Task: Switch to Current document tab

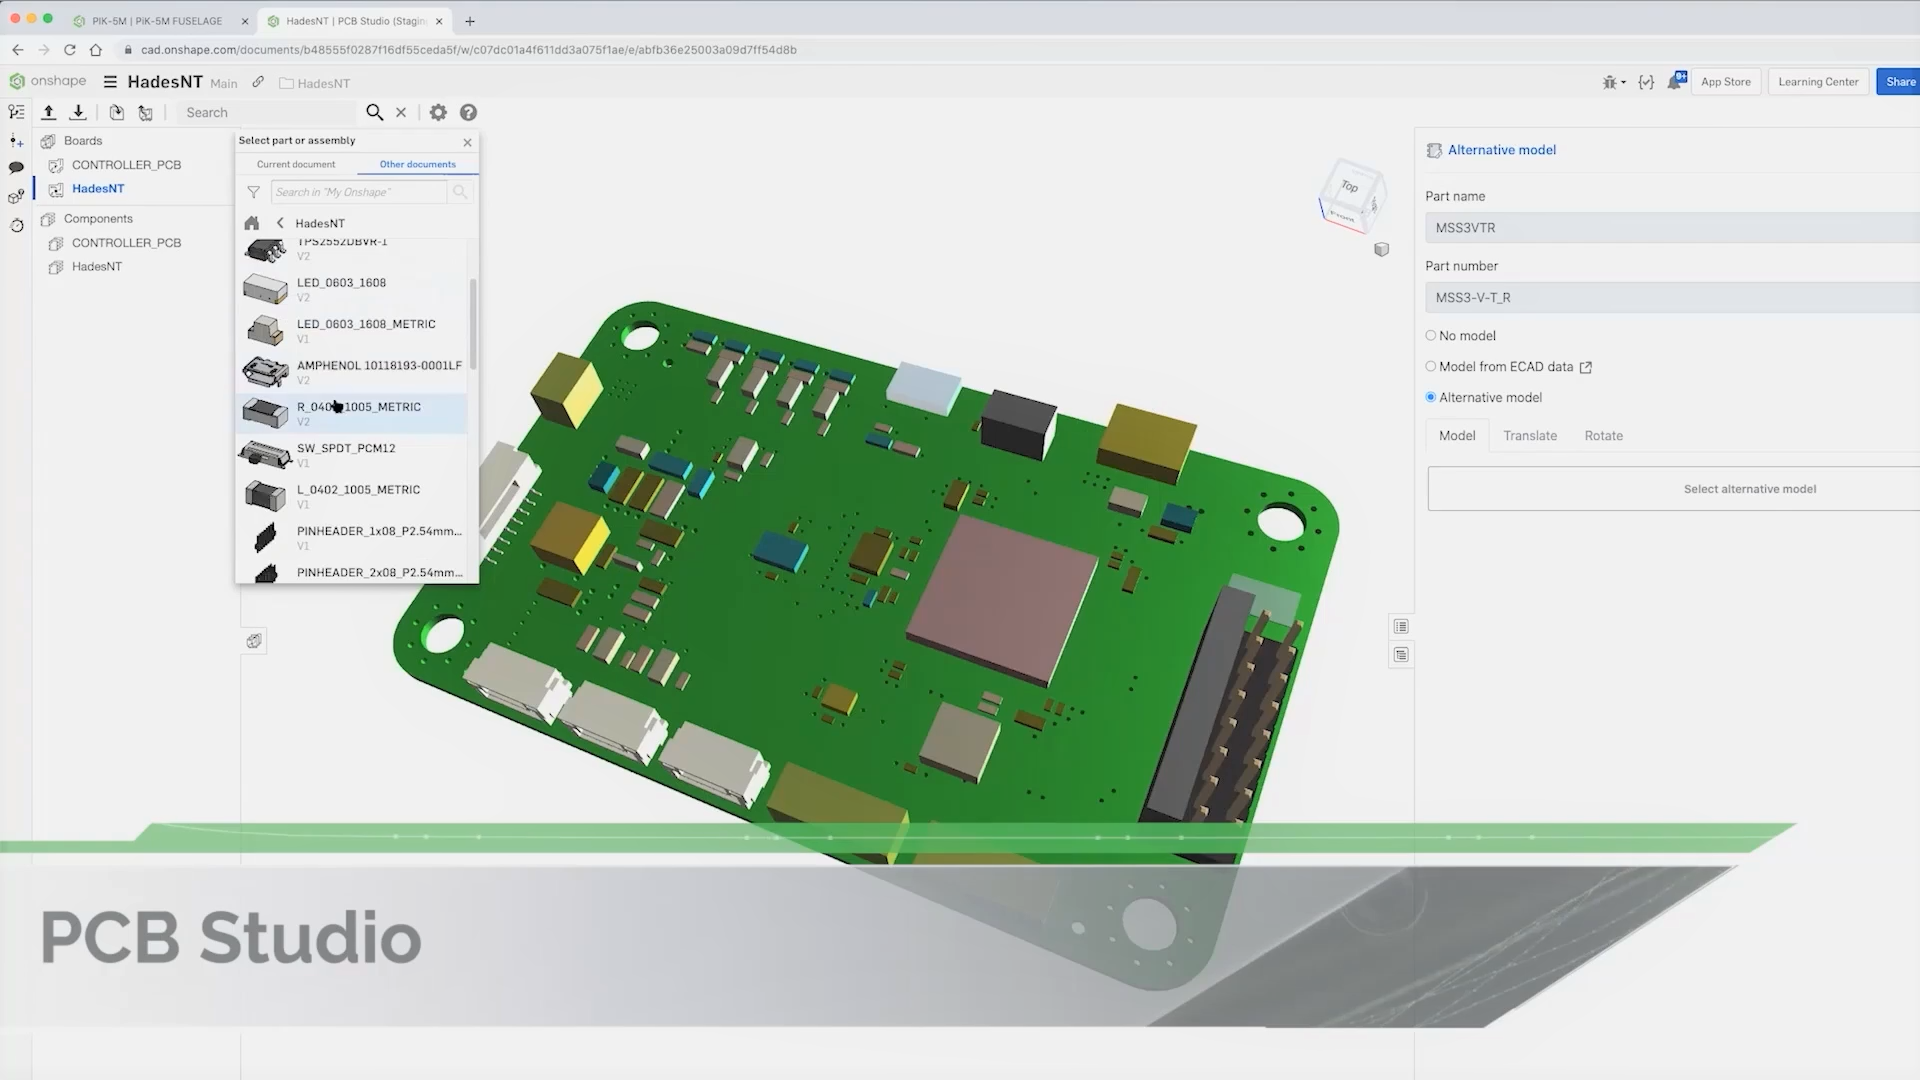Action: (x=296, y=164)
